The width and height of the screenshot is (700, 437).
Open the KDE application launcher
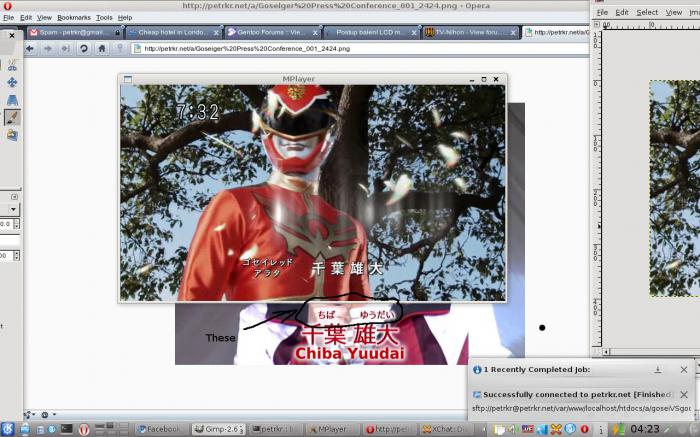pos(8,429)
